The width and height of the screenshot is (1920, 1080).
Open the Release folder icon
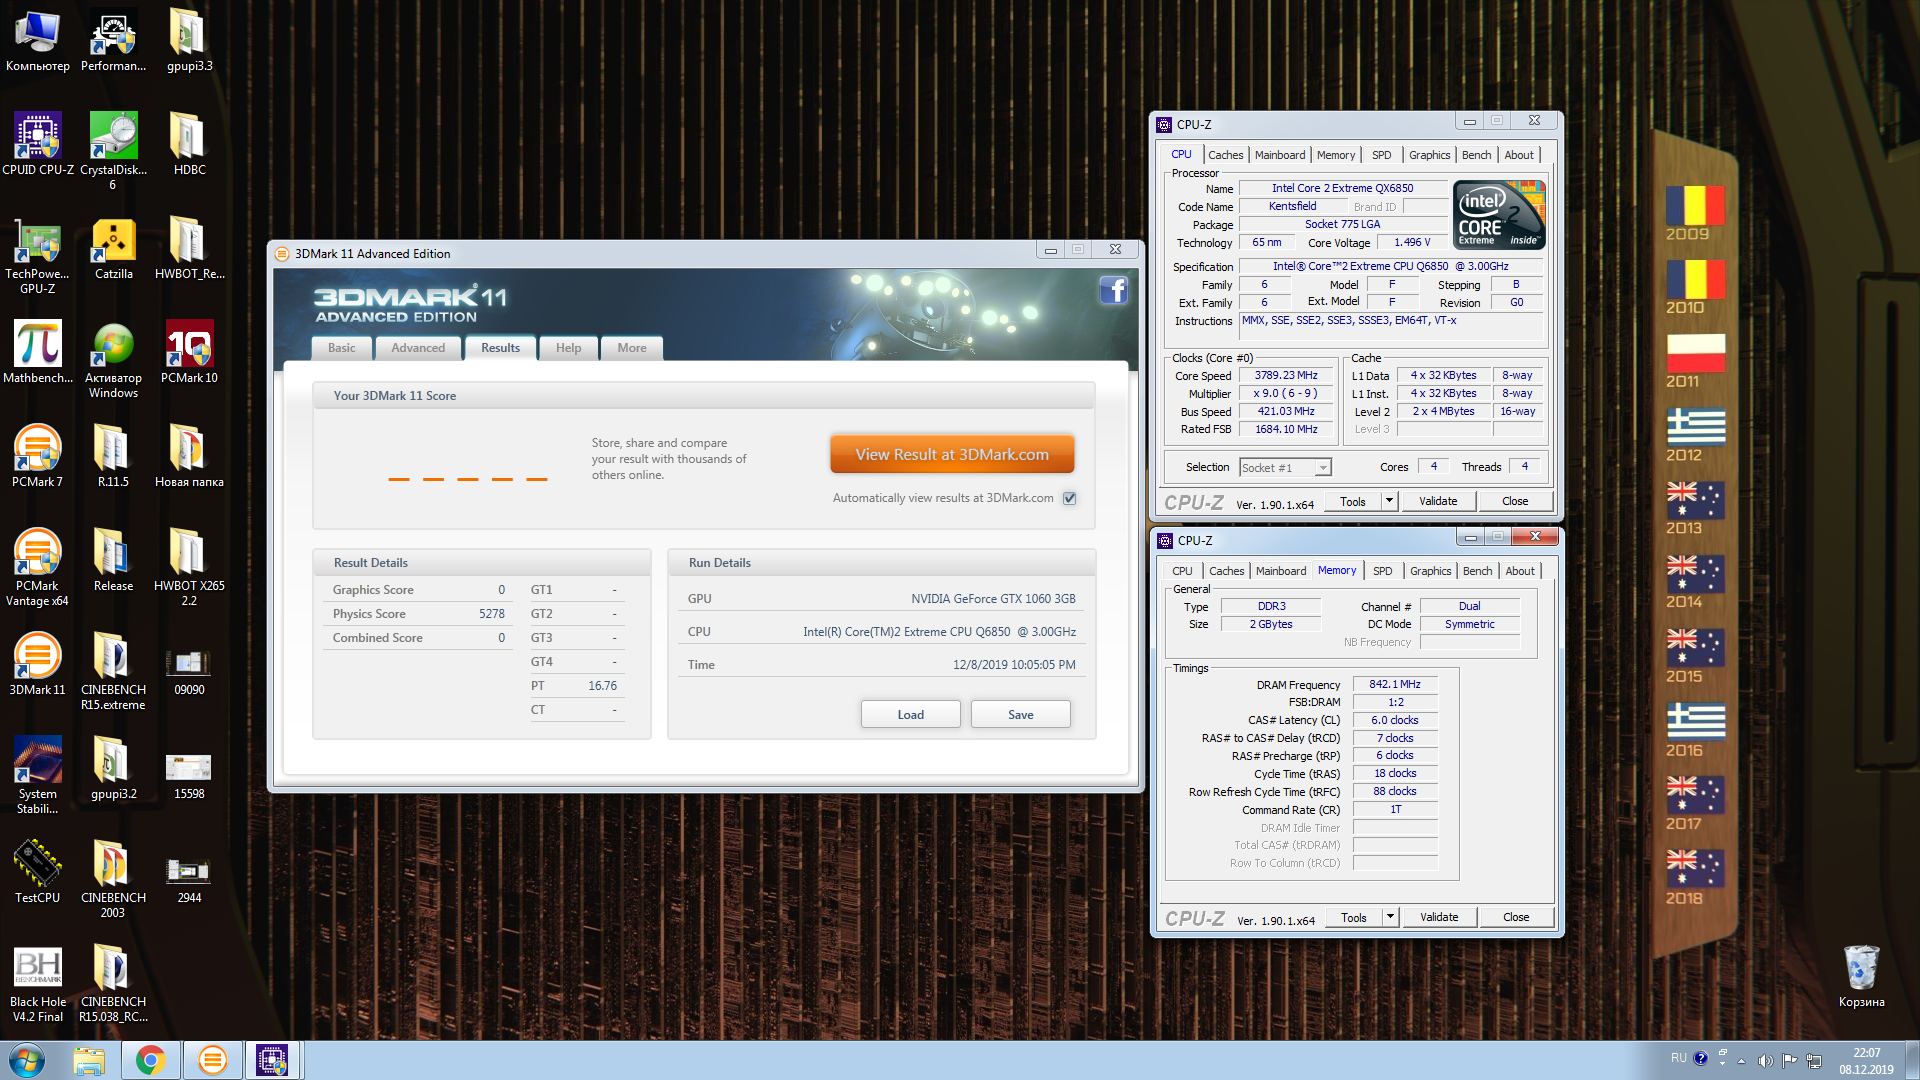click(113, 561)
